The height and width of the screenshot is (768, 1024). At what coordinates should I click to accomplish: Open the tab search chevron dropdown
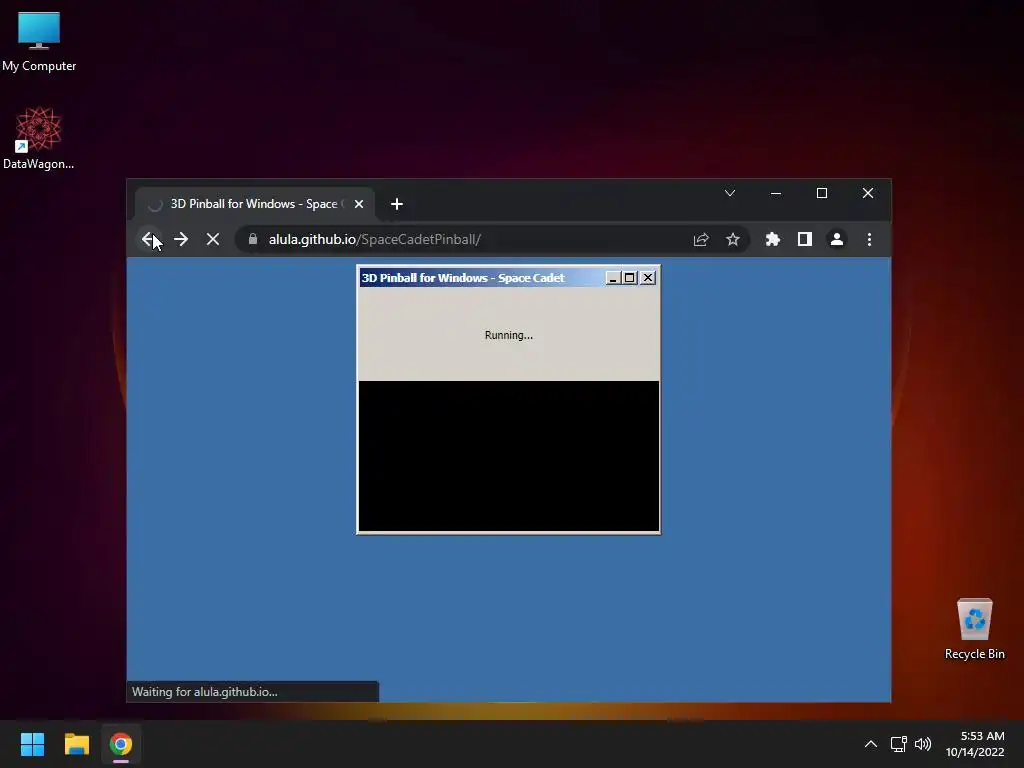click(730, 193)
